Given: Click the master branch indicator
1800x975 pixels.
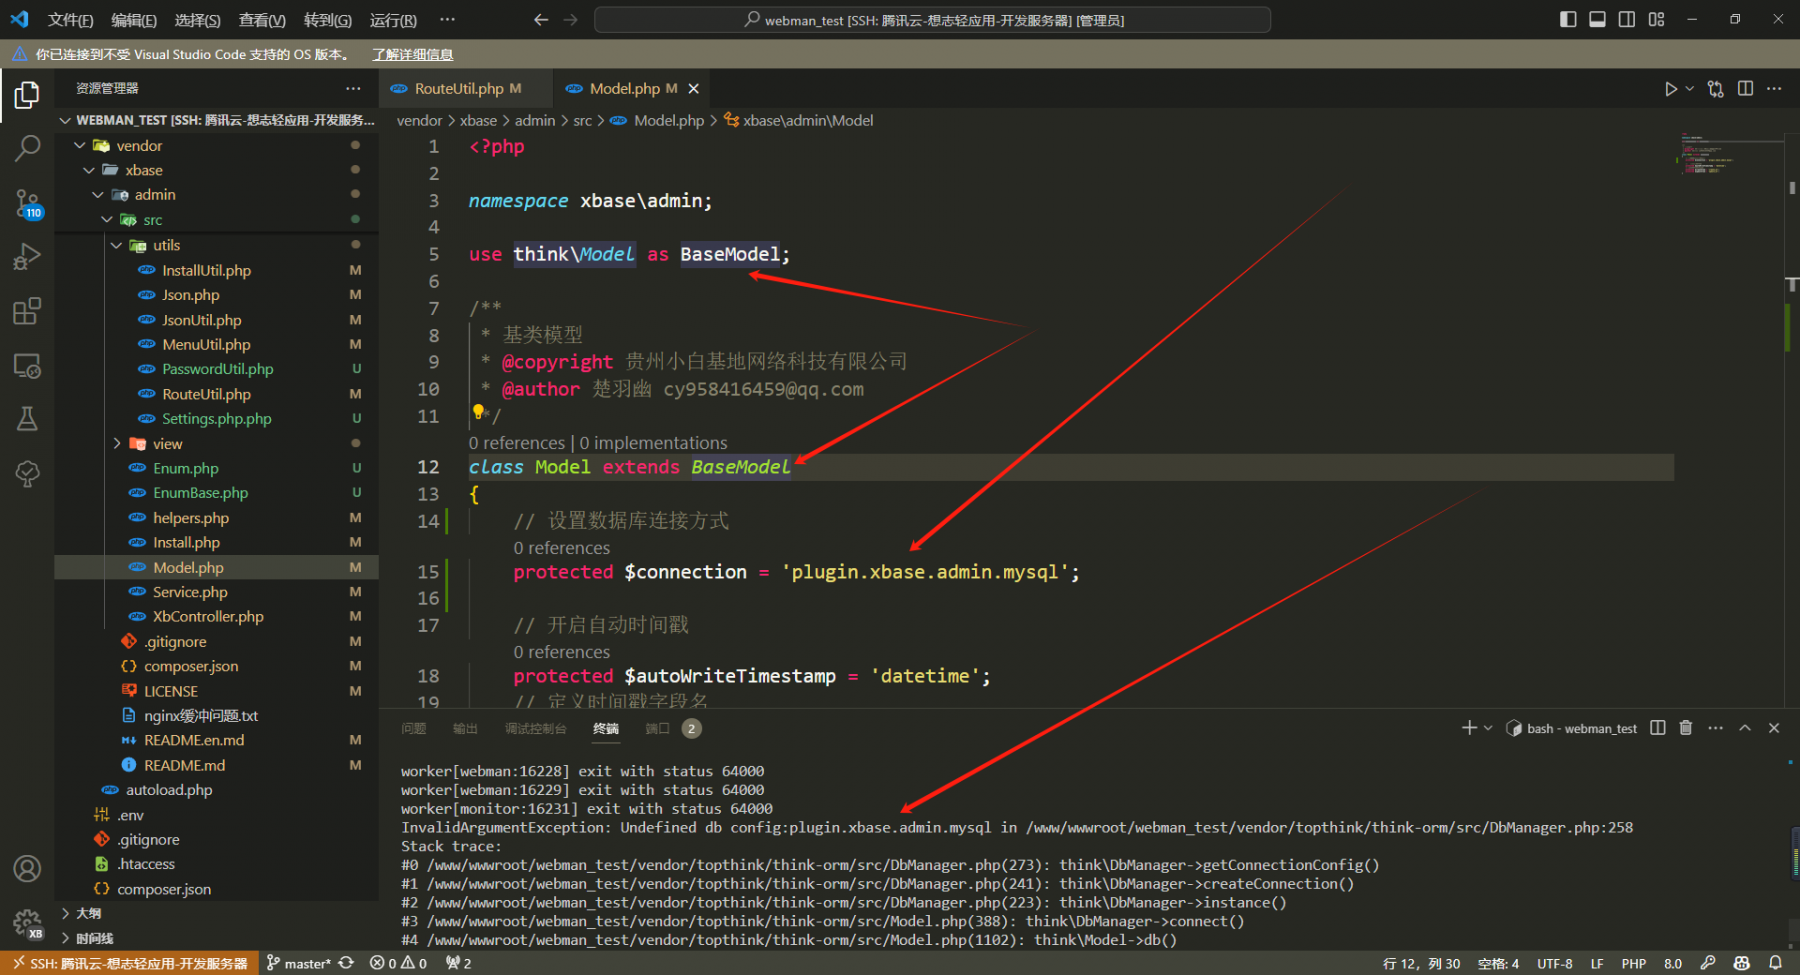Looking at the screenshot, I should click(x=298, y=963).
